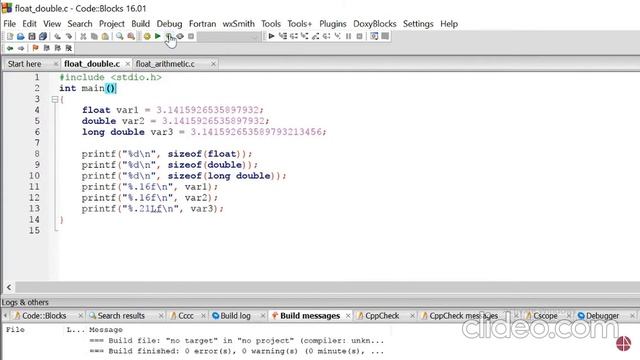This screenshot has height=360, width=640.
Task: Click the Stop debugger icon
Action: point(360,36)
